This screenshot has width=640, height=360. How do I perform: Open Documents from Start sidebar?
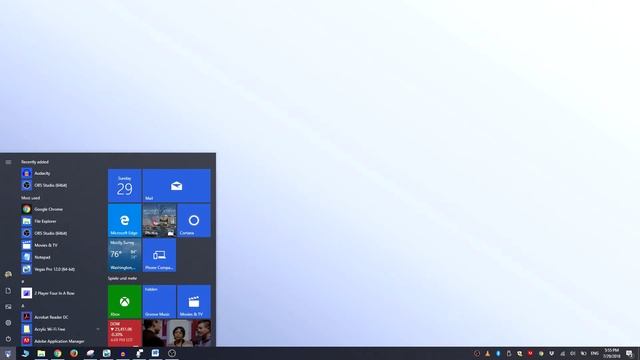point(8,291)
